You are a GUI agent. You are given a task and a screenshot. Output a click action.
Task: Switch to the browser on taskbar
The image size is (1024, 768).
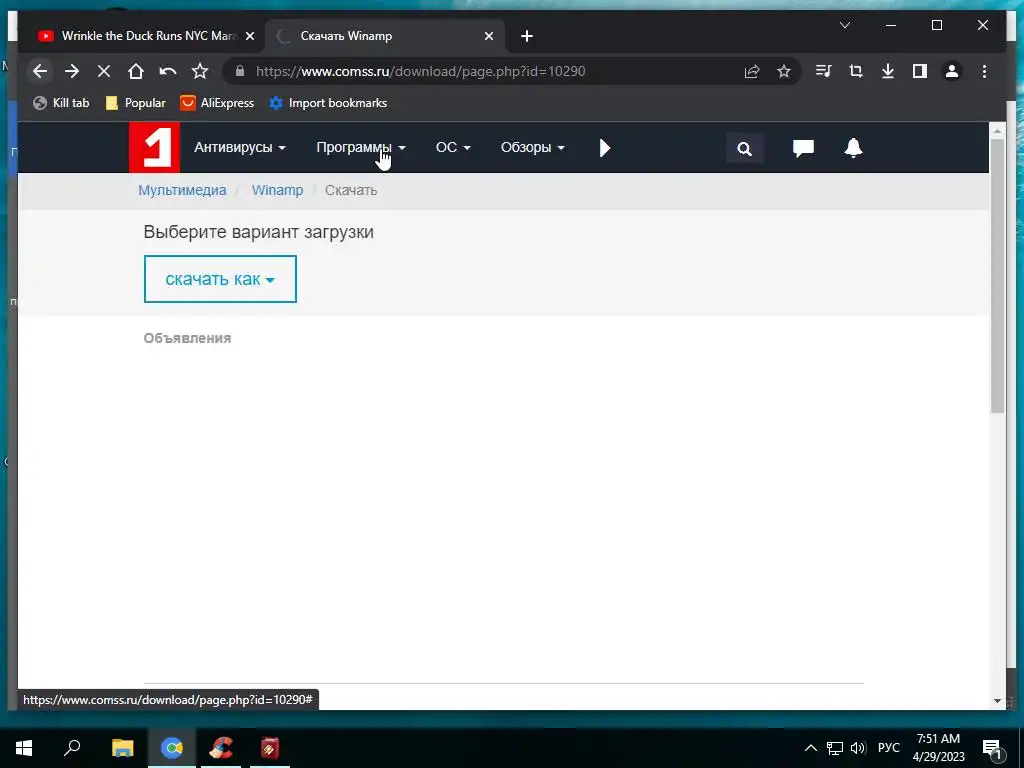(172, 748)
